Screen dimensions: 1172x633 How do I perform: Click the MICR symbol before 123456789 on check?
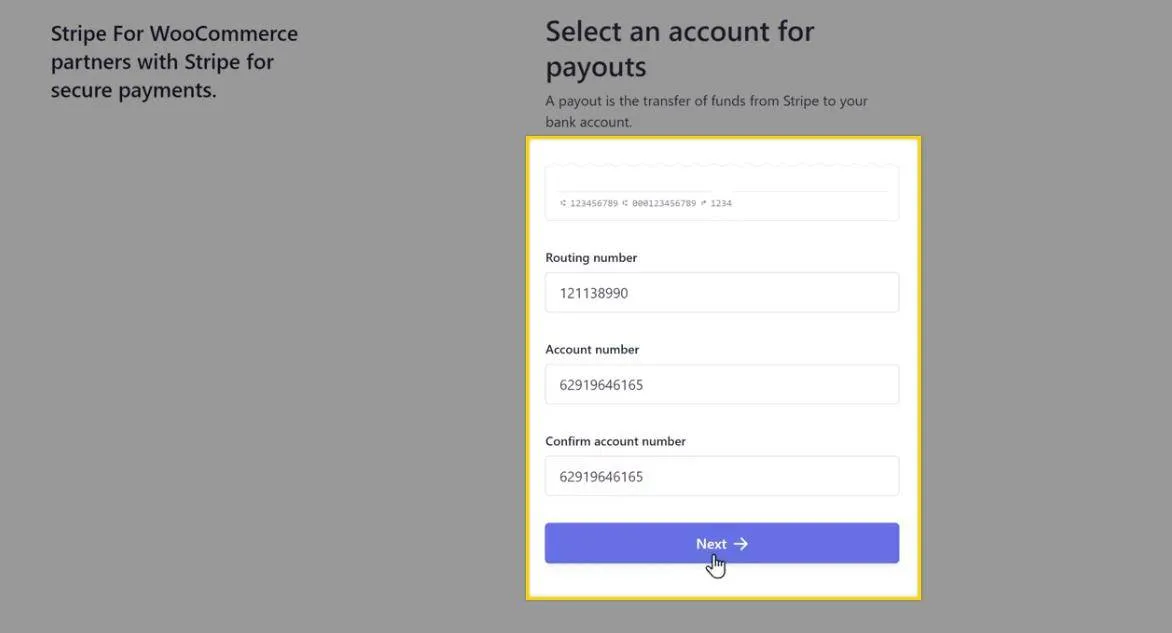pos(563,204)
